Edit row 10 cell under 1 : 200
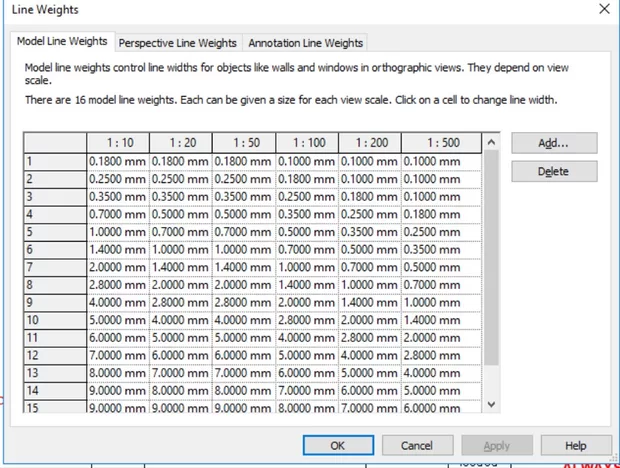The image size is (620, 468). coord(370,320)
